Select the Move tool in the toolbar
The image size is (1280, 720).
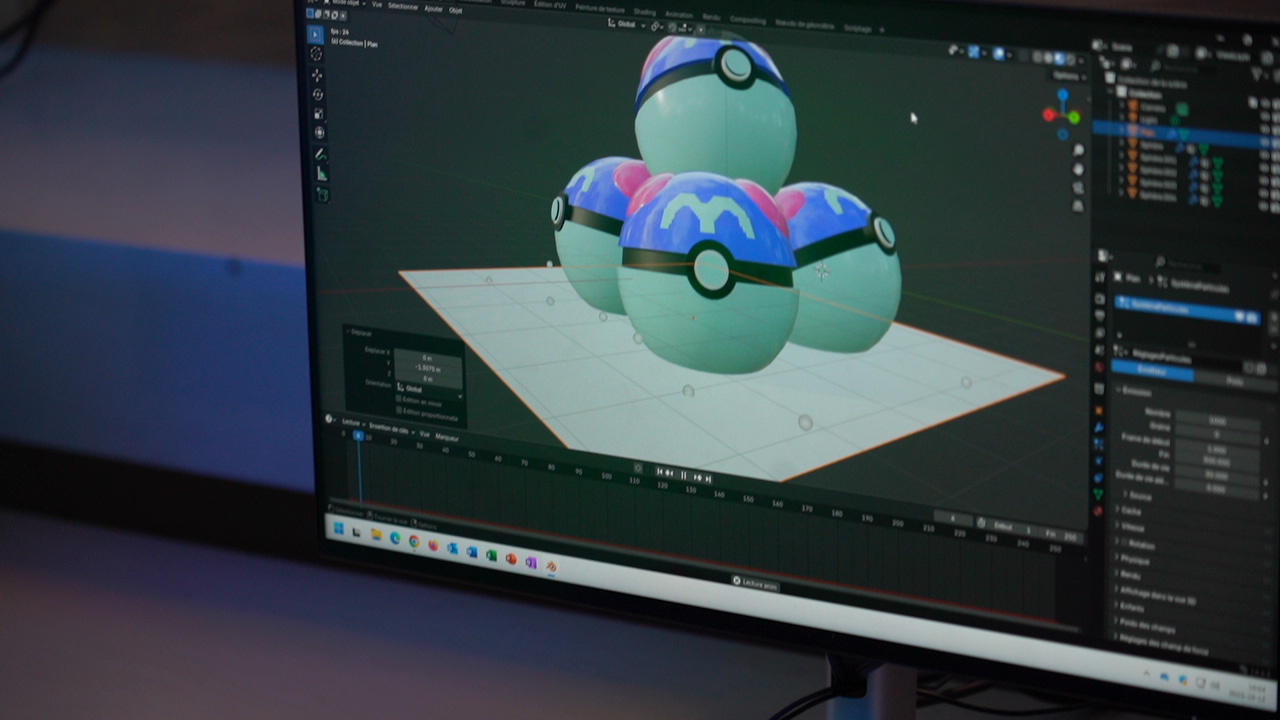(x=317, y=75)
